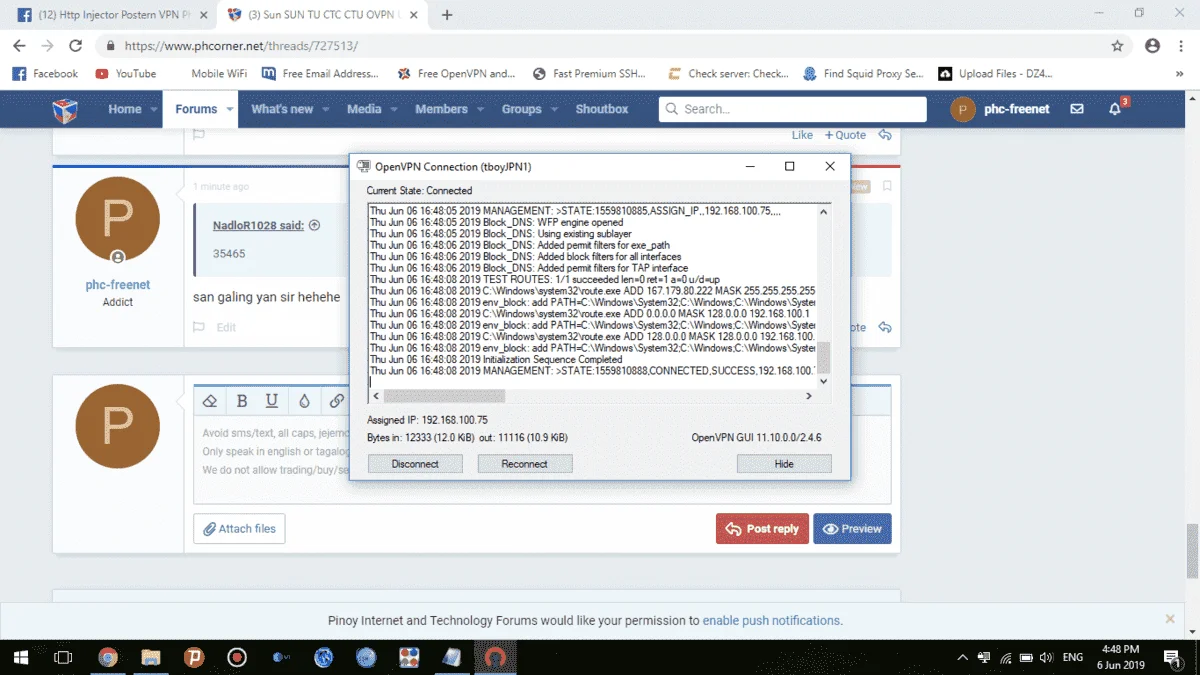Select the Sun SUN TU CTC CTU OVPN tab
The height and width of the screenshot is (675, 1200).
pyautogui.click(x=323, y=15)
